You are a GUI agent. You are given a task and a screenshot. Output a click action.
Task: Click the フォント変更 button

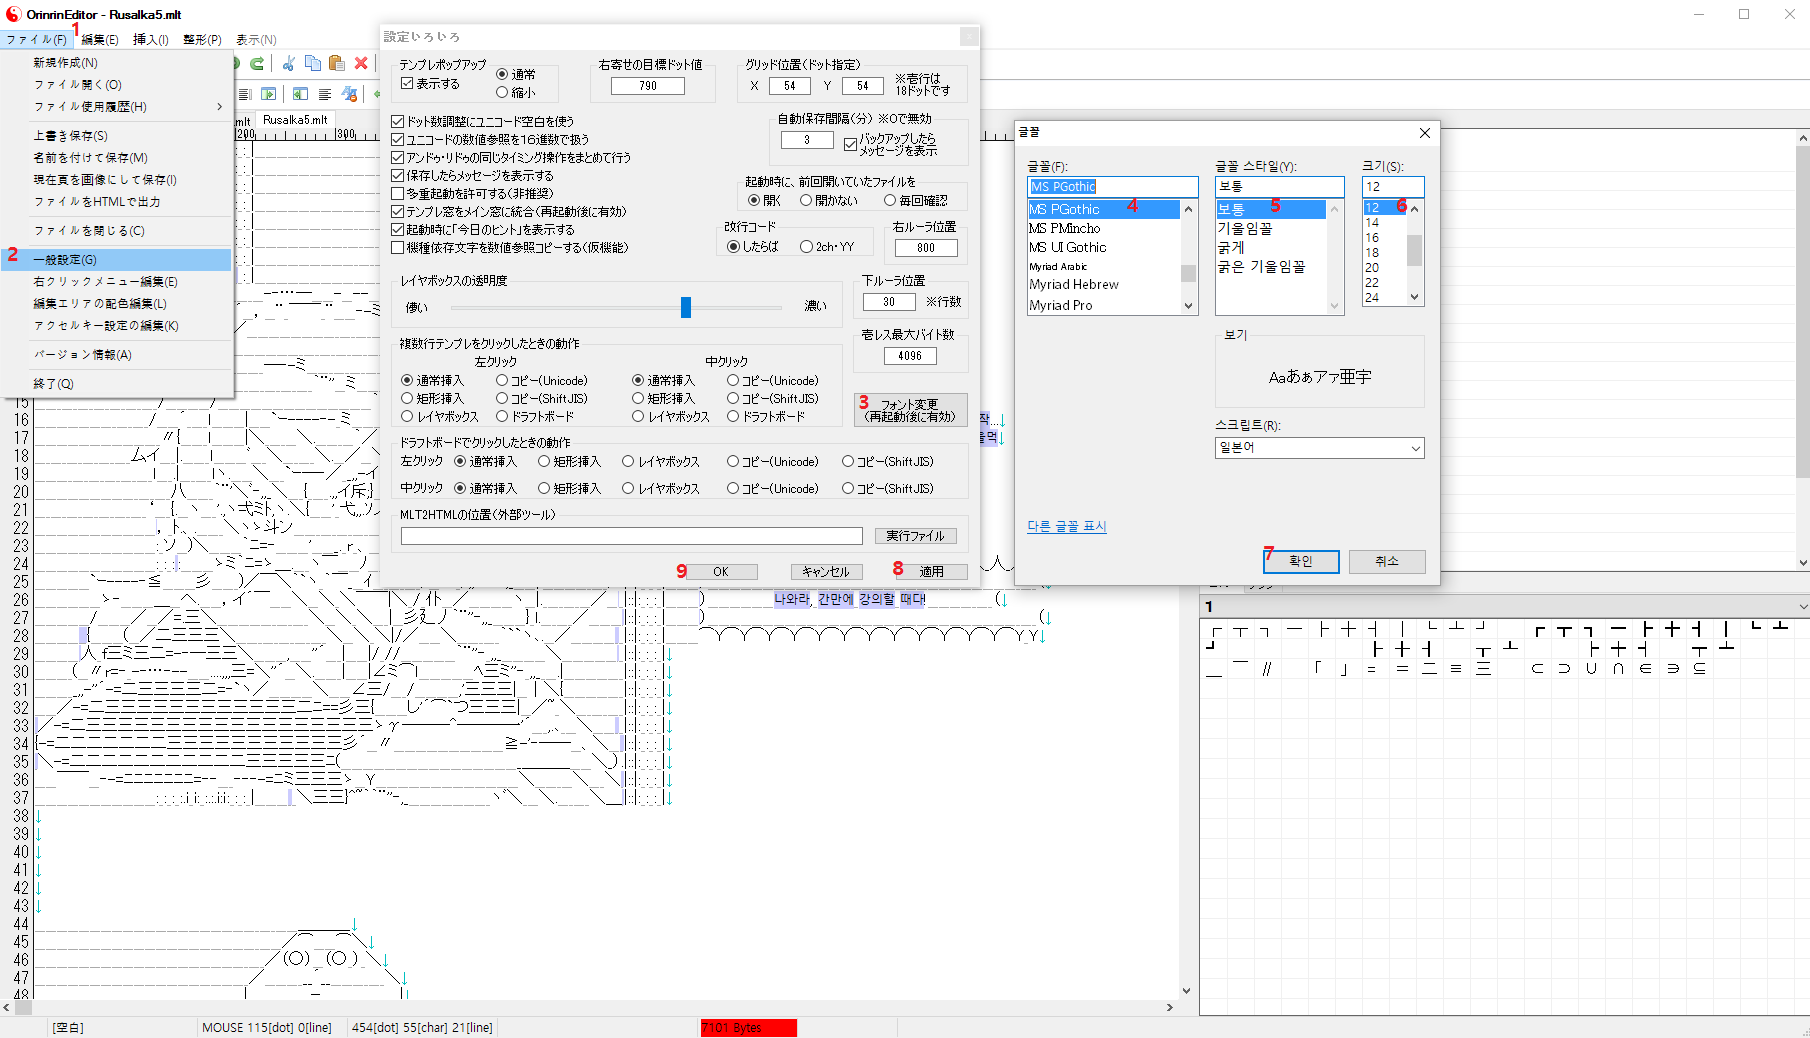(x=910, y=410)
